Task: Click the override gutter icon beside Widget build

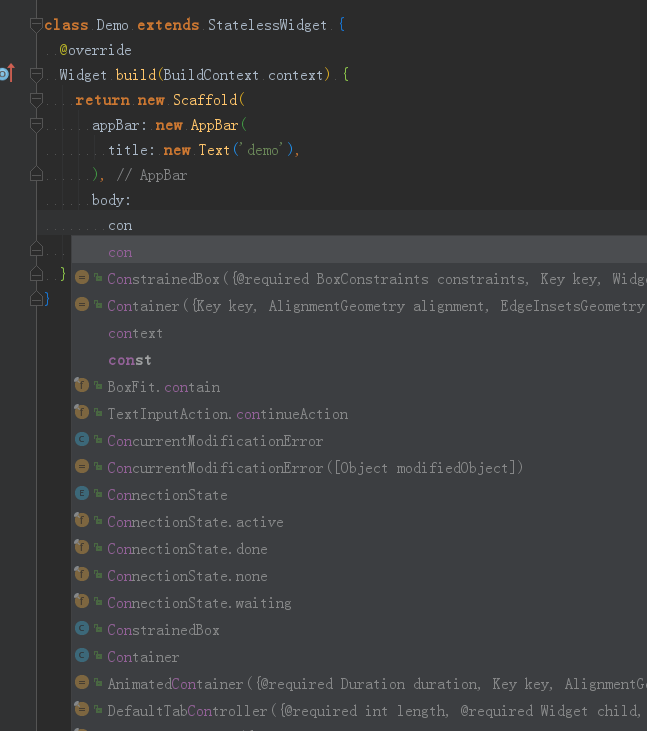Action: pyautogui.click(x=7, y=73)
